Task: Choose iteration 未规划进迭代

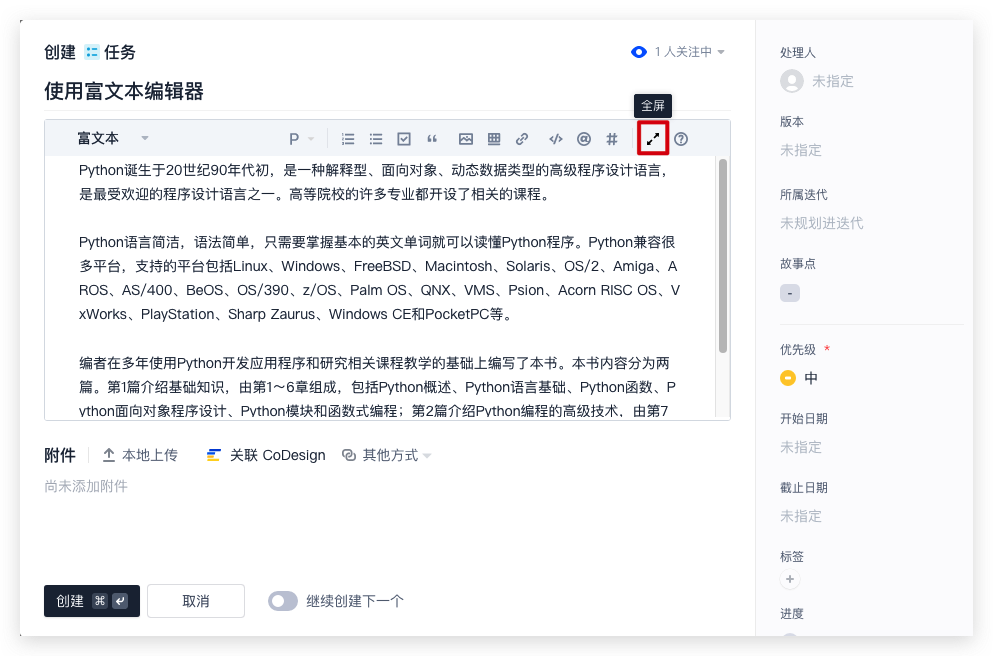Action: coord(821,223)
